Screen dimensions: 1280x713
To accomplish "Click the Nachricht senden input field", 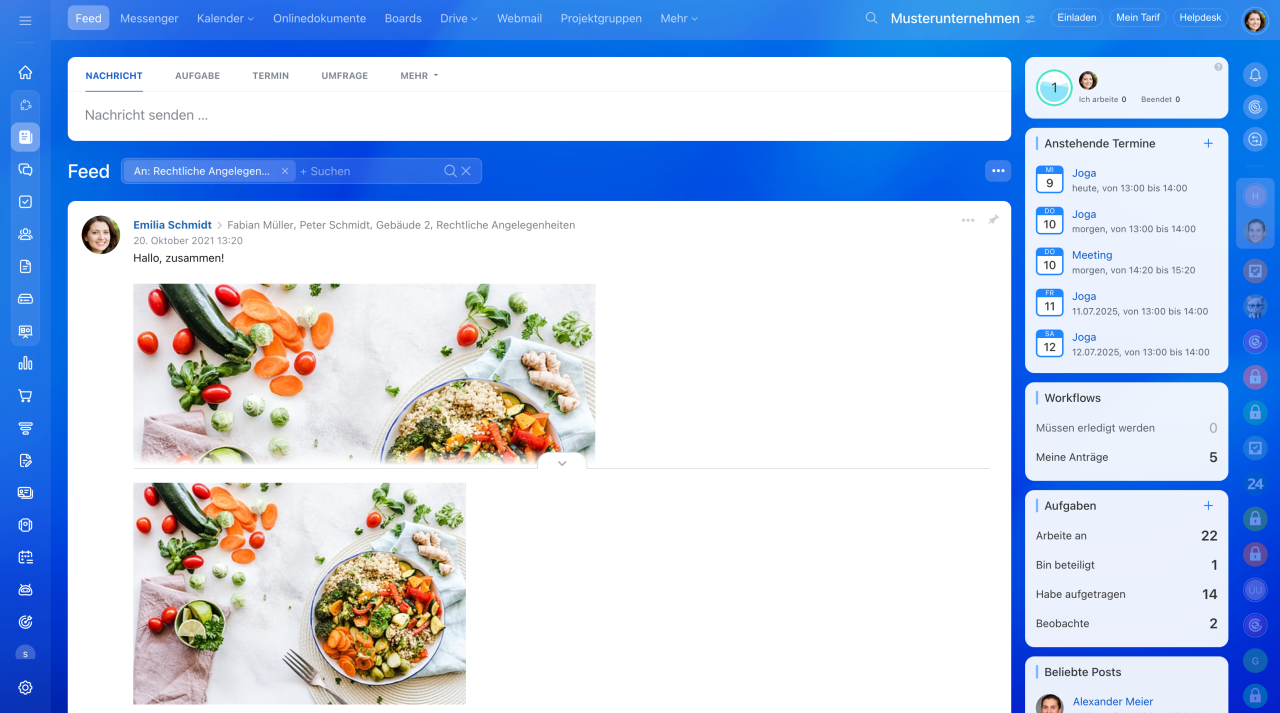I will point(539,116).
